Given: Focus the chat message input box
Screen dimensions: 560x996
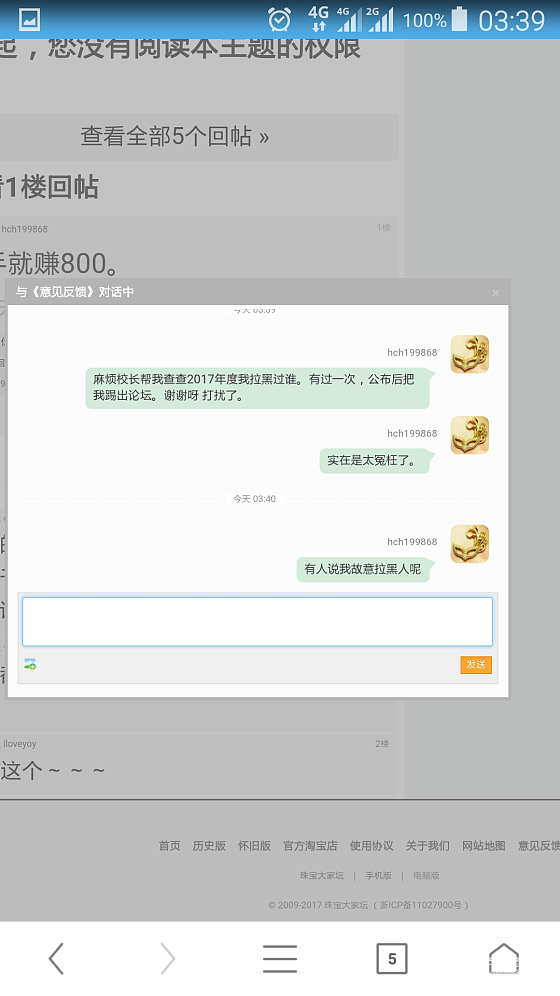Looking at the screenshot, I should pyautogui.click(x=257, y=621).
